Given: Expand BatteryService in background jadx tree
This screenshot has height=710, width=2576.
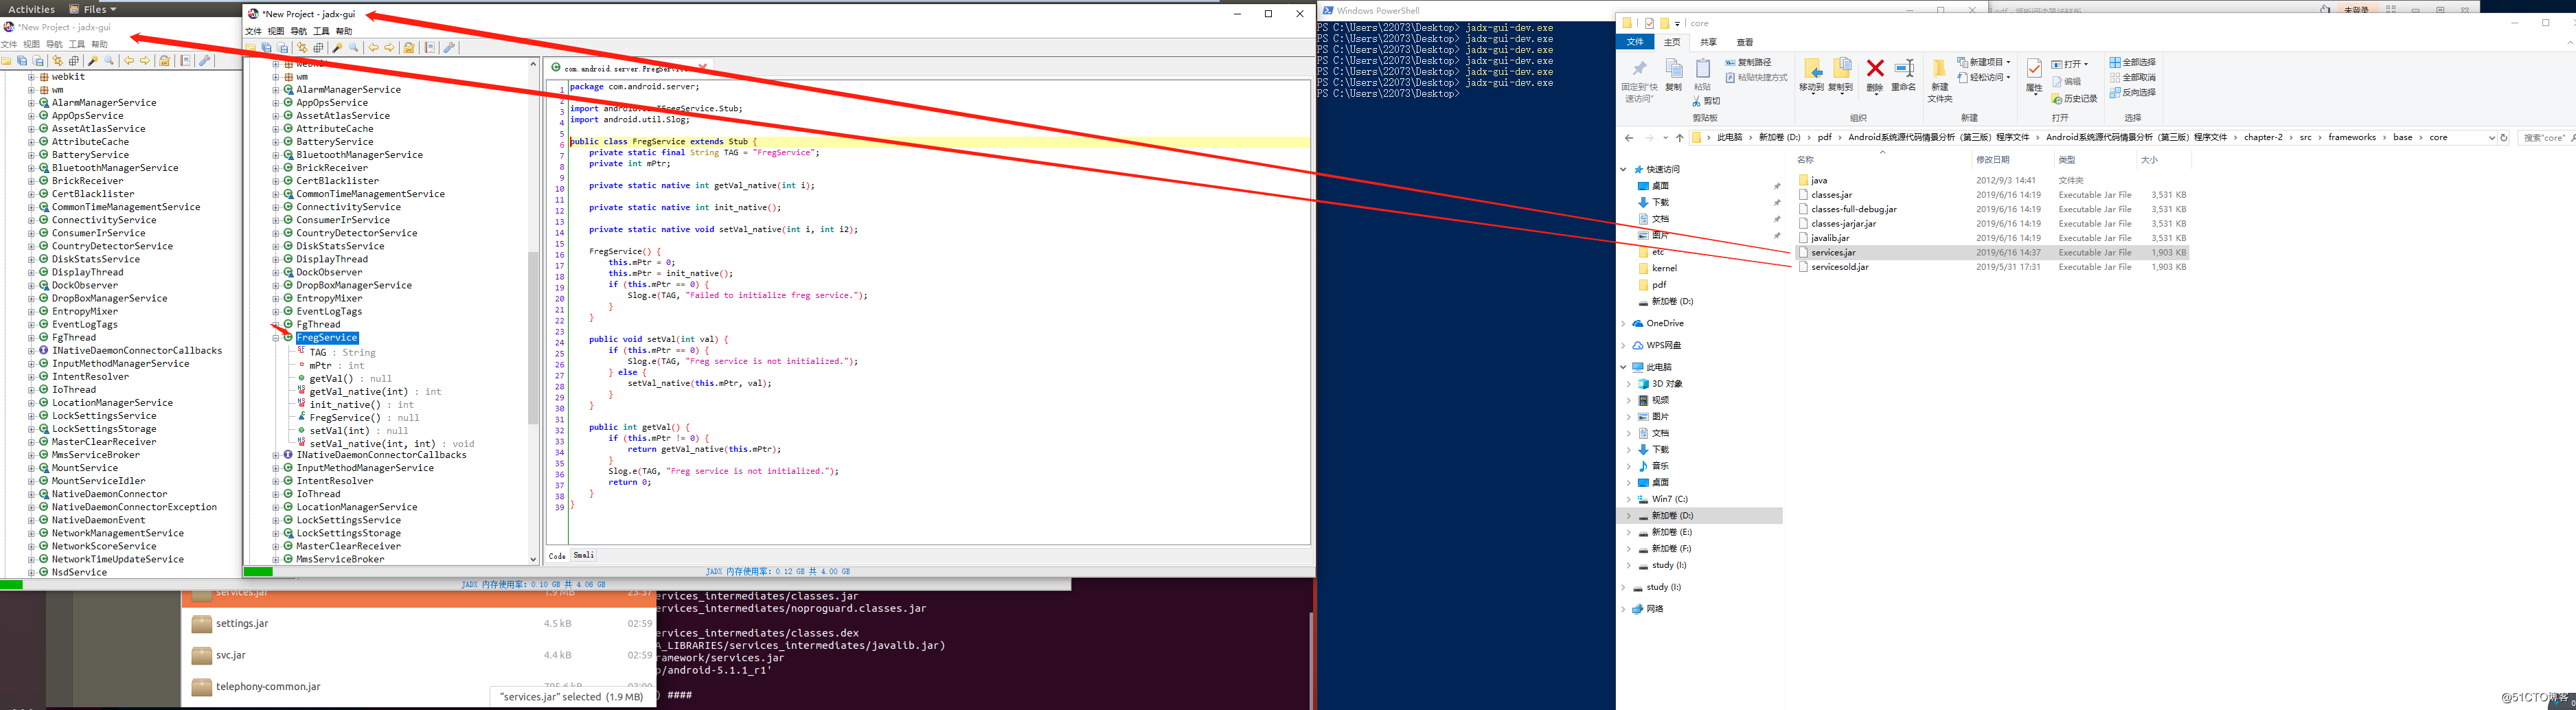Looking at the screenshot, I should tap(32, 155).
